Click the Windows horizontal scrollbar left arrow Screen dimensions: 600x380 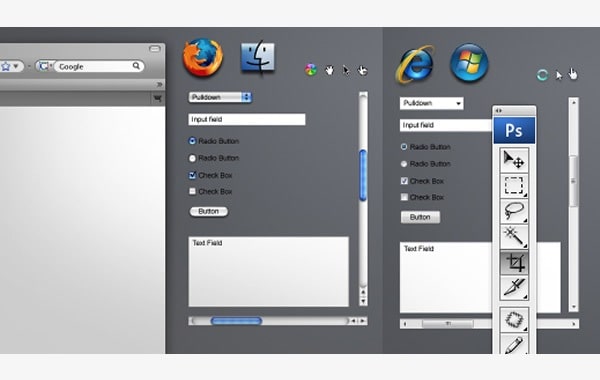[x=405, y=324]
